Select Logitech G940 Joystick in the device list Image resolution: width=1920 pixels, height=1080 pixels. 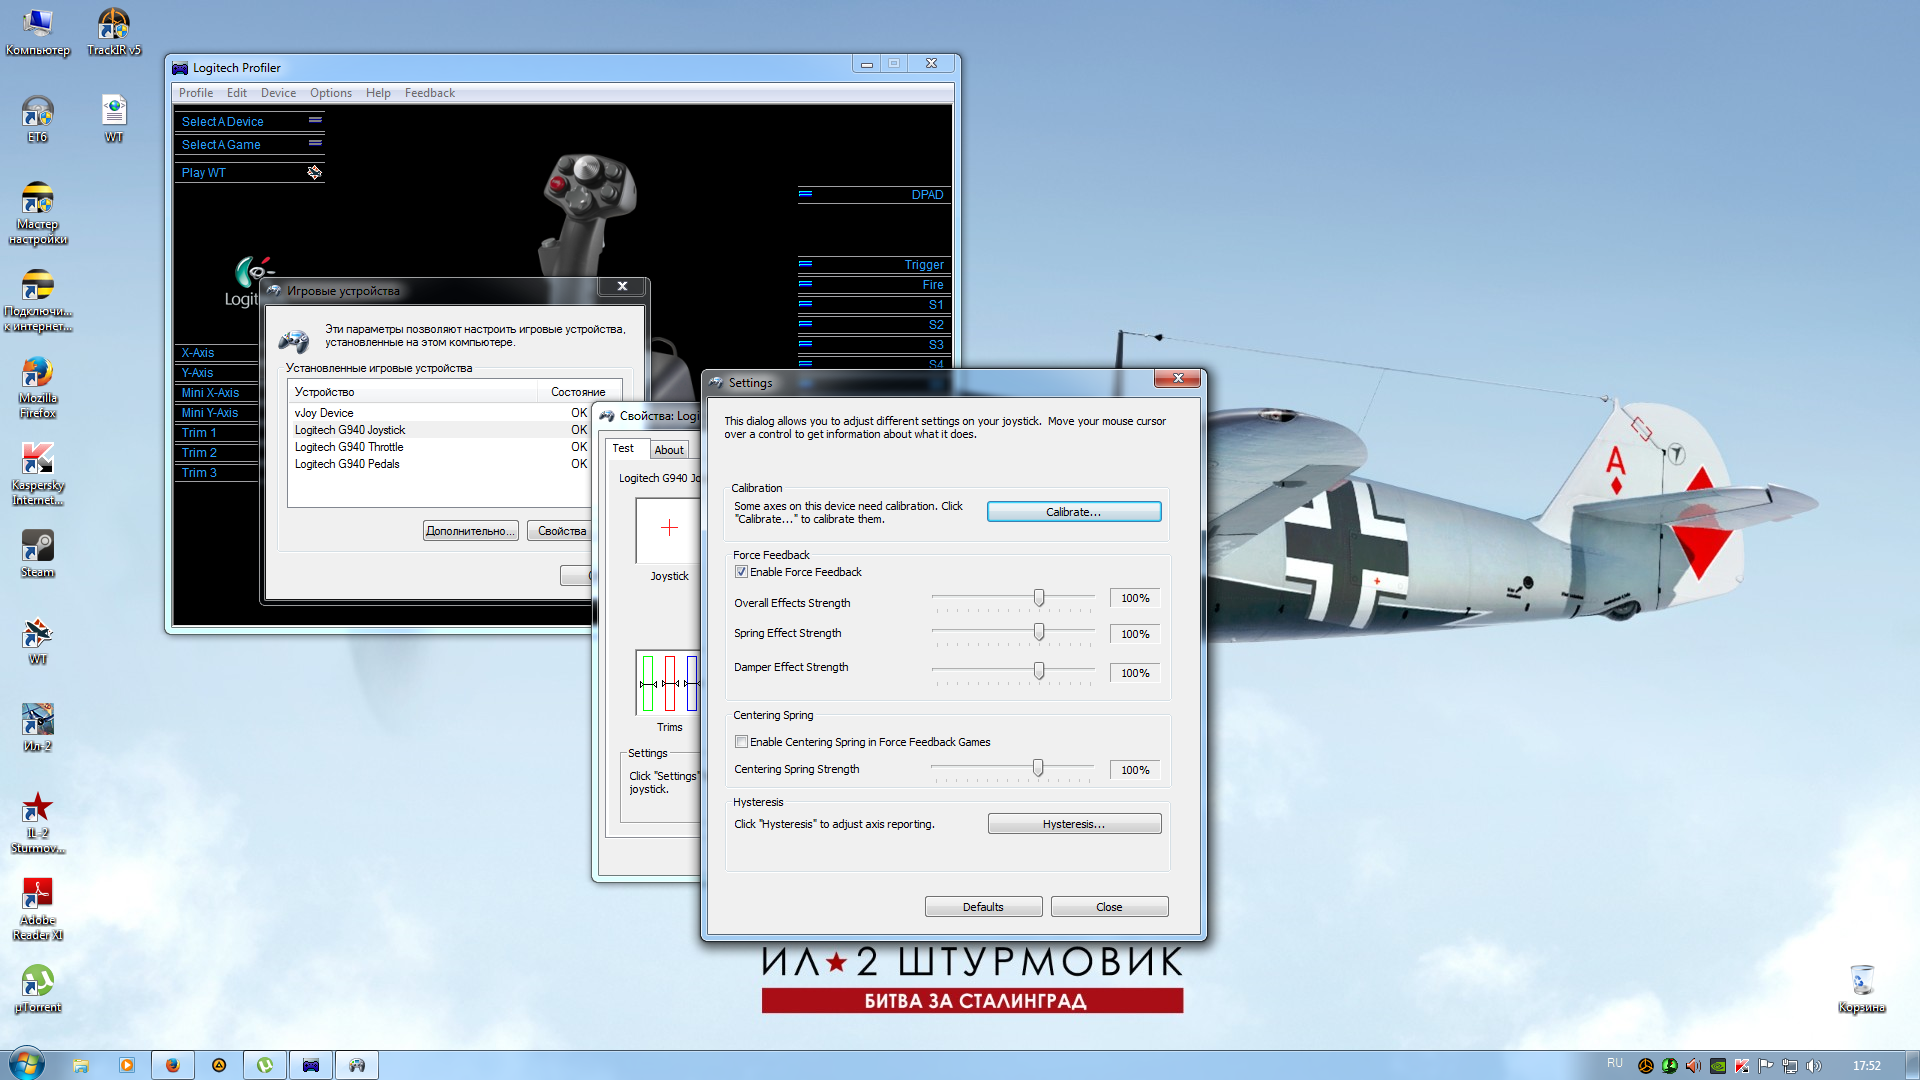[439, 430]
